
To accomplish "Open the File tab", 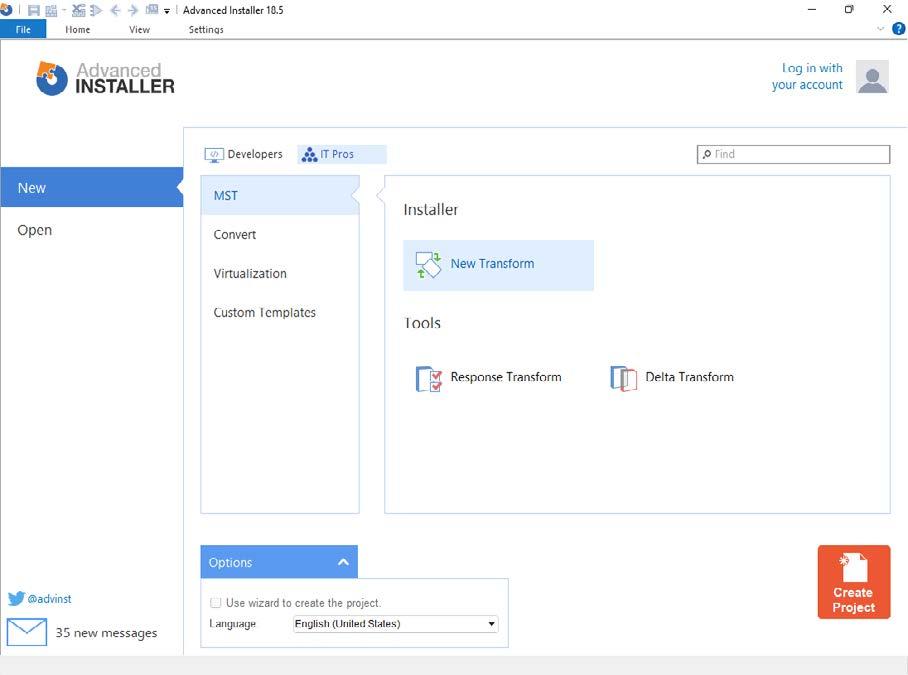I will pyautogui.click(x=23, y=30).
